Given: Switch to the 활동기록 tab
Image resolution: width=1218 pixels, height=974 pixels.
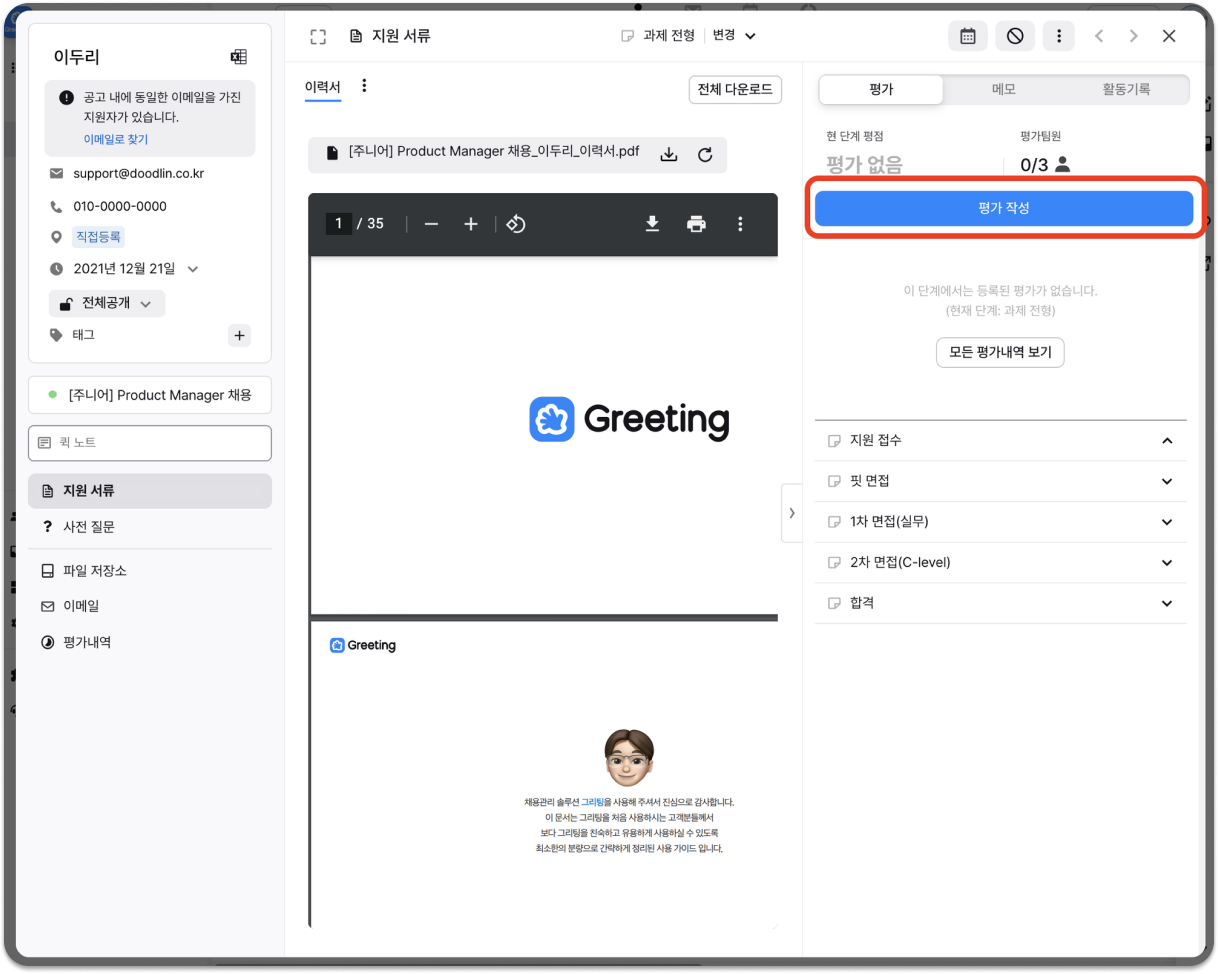Looking at the screenshot, I should click(1126, 89).
